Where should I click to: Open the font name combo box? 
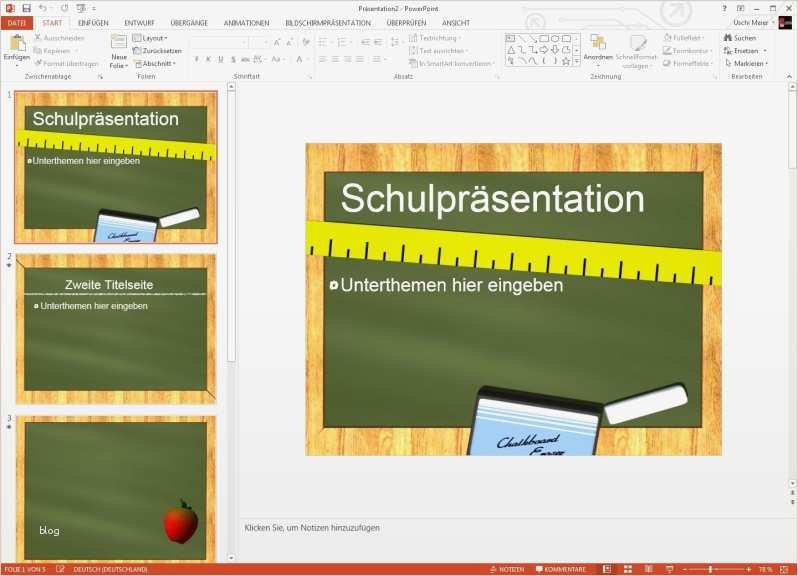pos(220,43)
